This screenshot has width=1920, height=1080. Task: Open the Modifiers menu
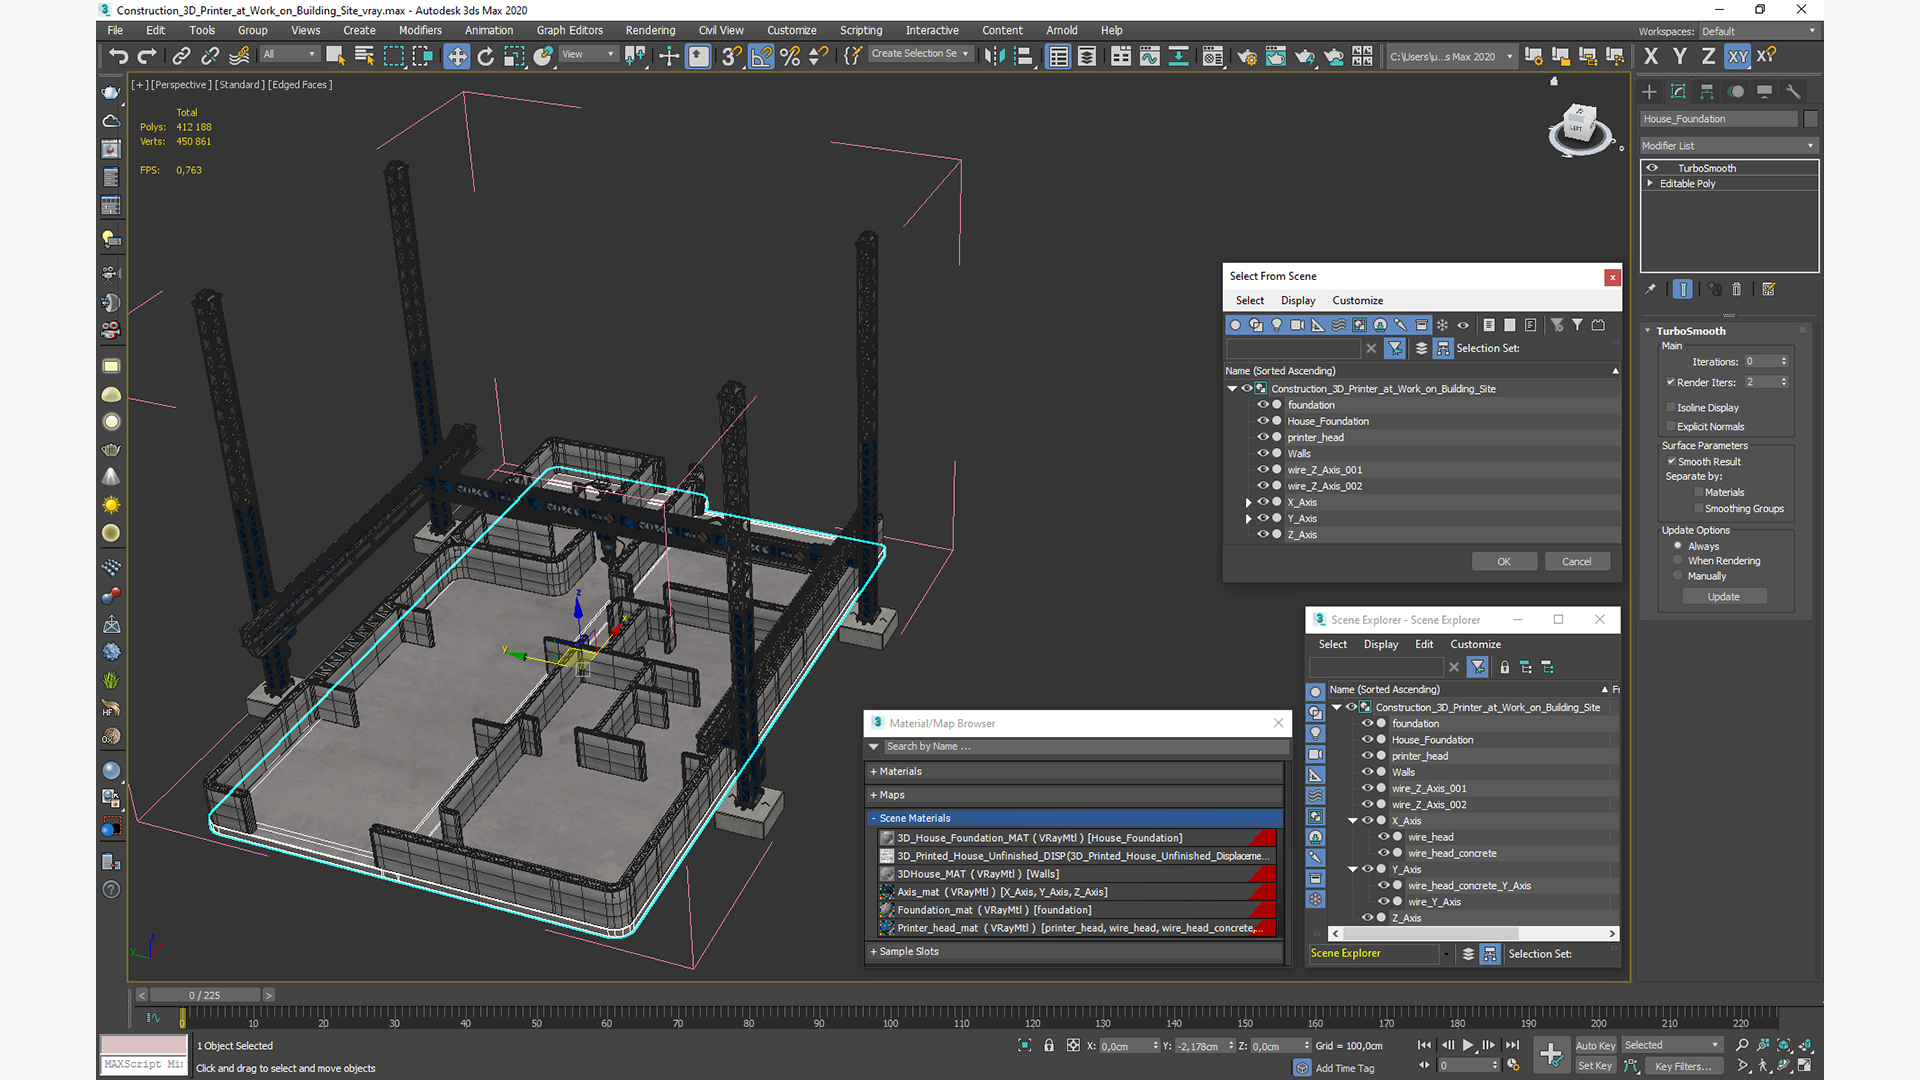tap(420, 30)
